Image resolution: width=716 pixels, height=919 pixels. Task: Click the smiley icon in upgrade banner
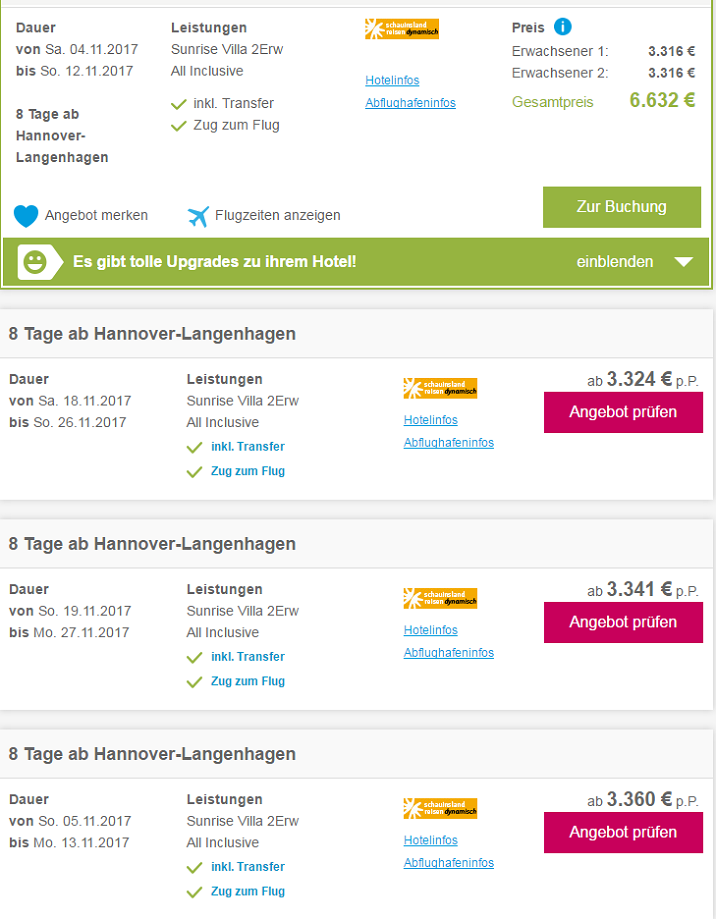[35, 262]
